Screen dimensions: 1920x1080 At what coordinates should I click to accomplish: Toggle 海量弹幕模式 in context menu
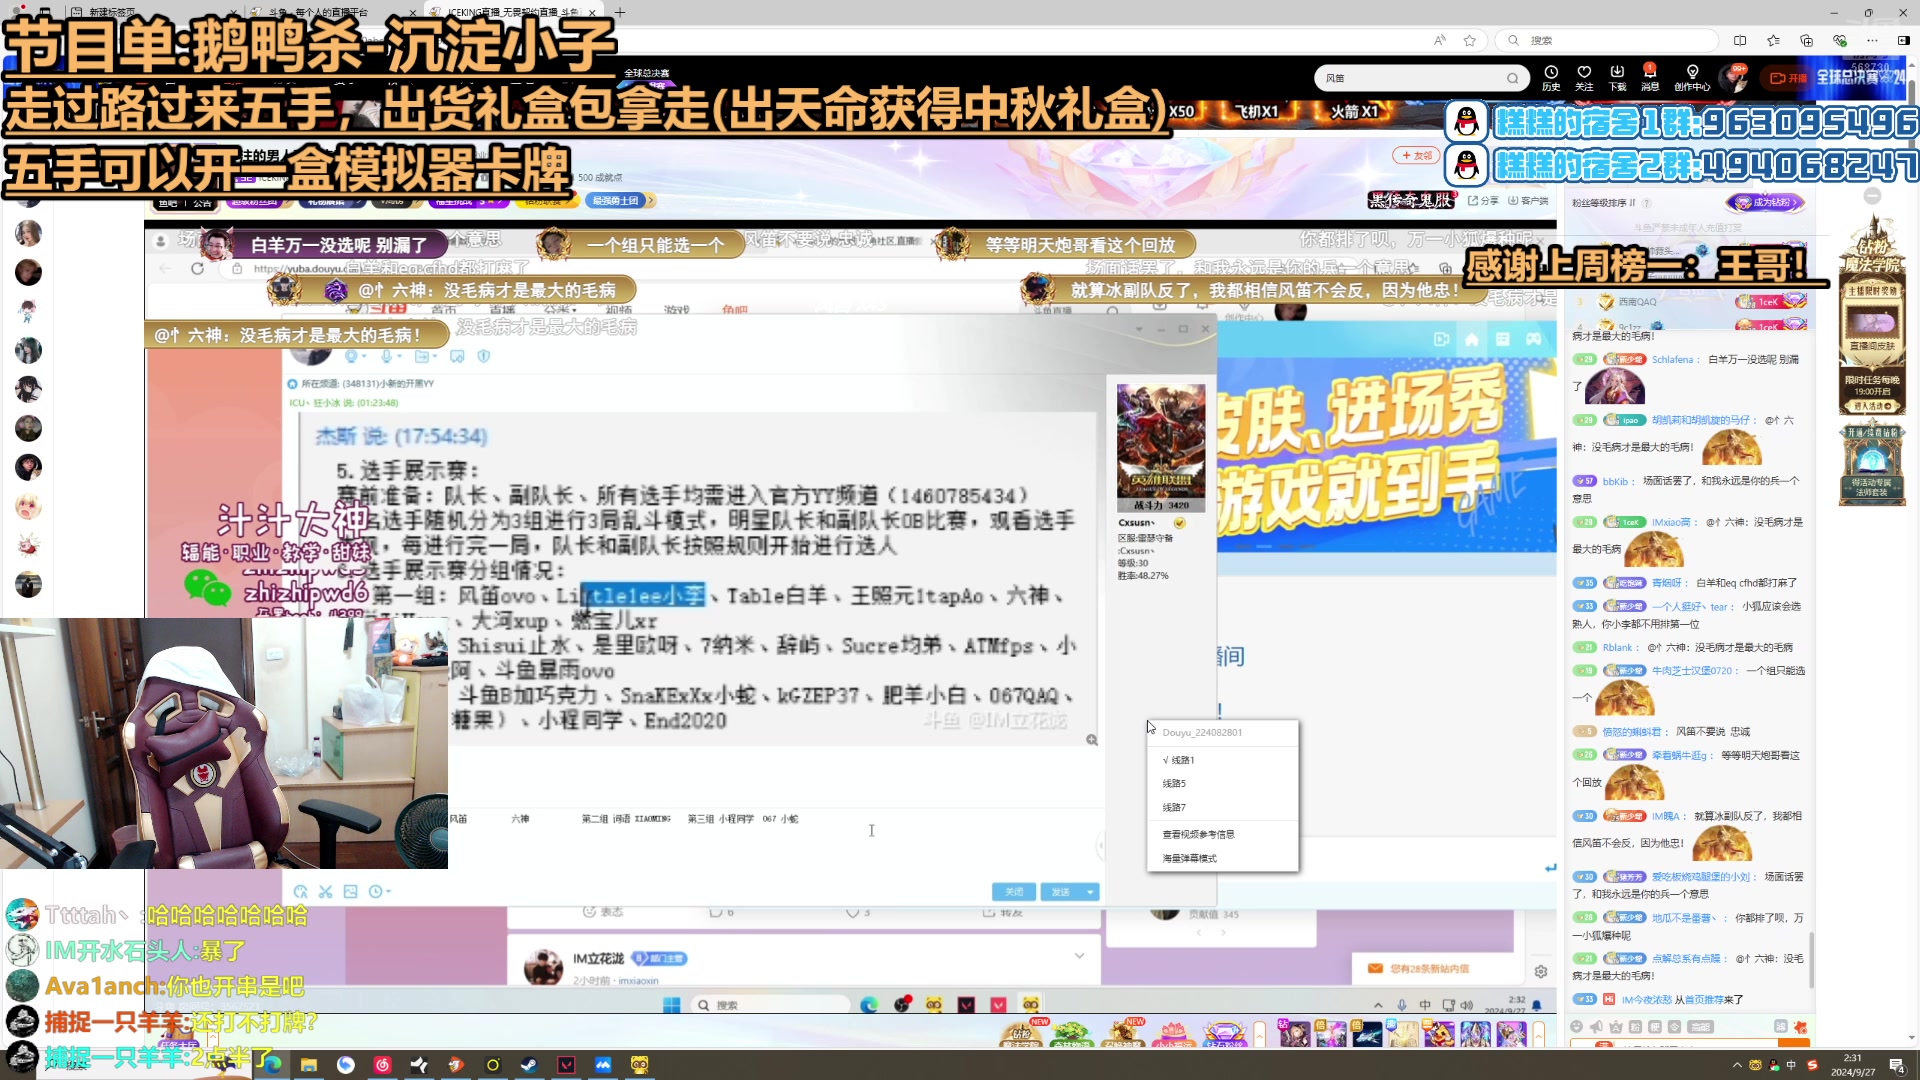click(x=1222, y=858)
